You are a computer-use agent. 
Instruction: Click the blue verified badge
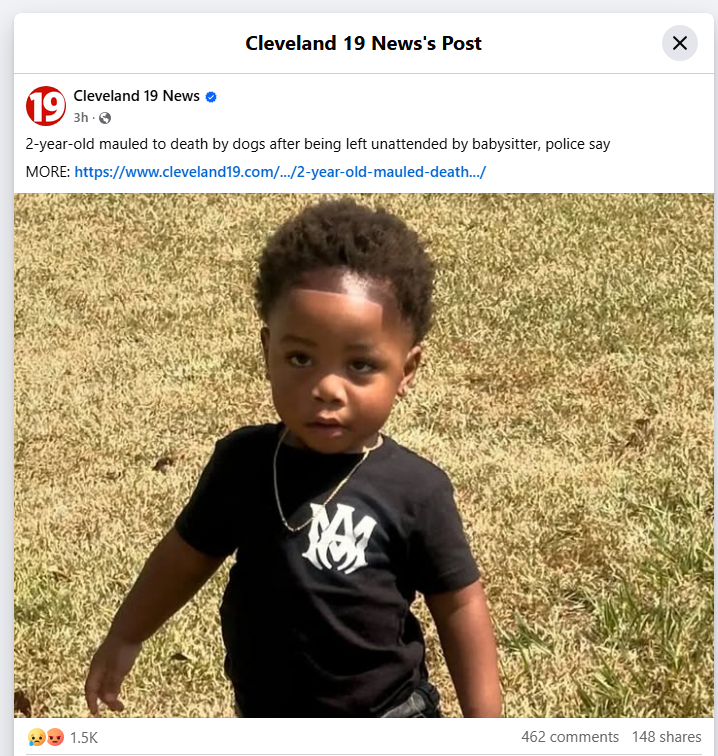(211, 97)
